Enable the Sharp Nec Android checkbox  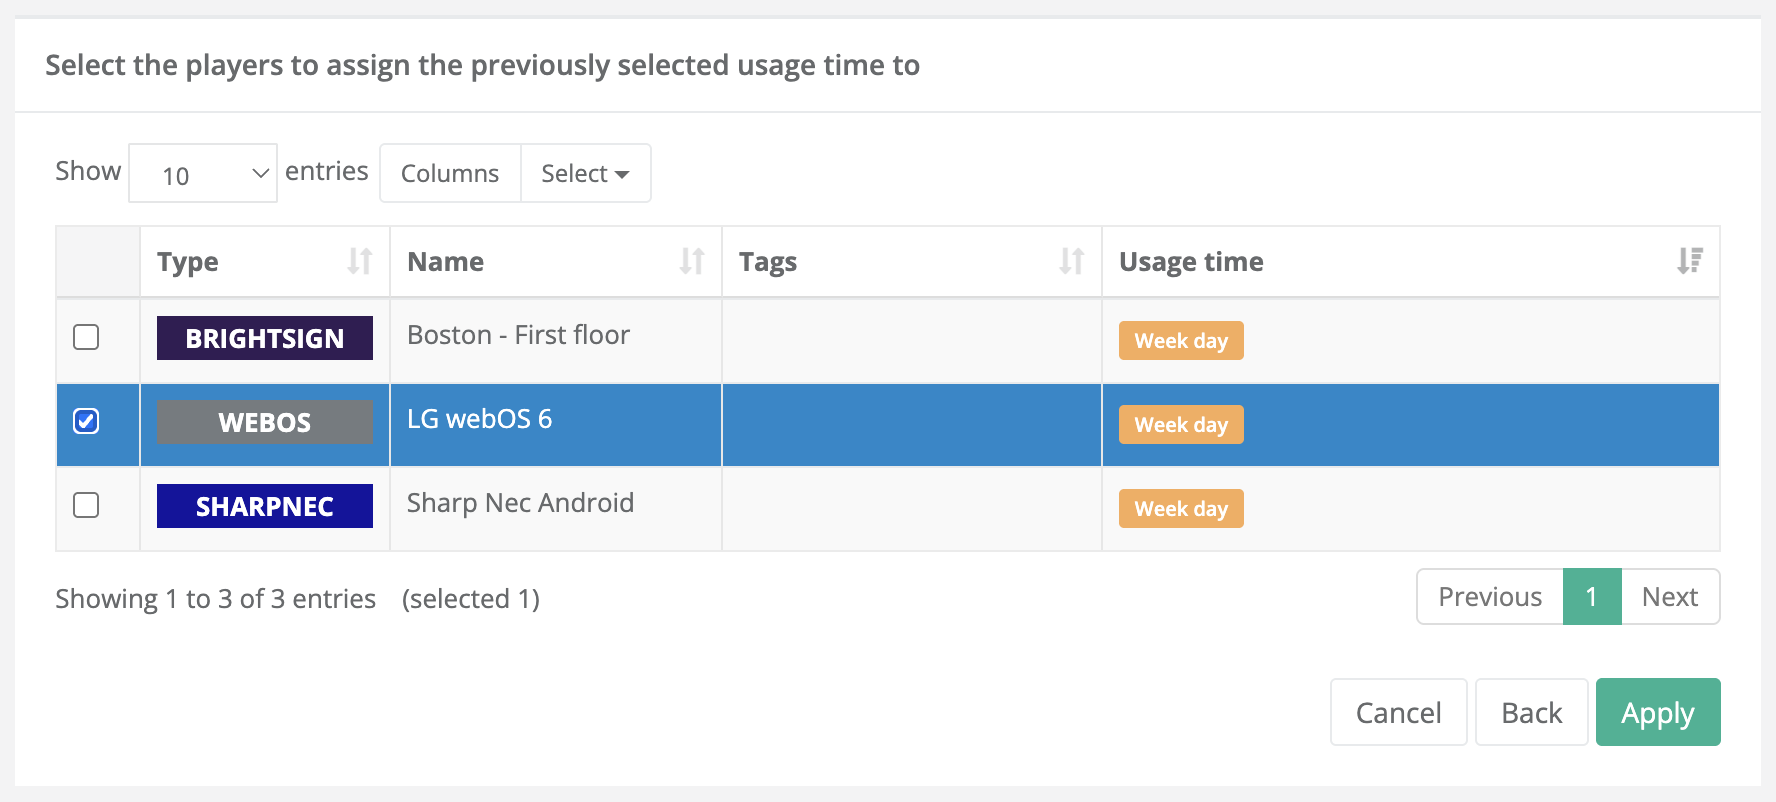(x=87, y=505)
